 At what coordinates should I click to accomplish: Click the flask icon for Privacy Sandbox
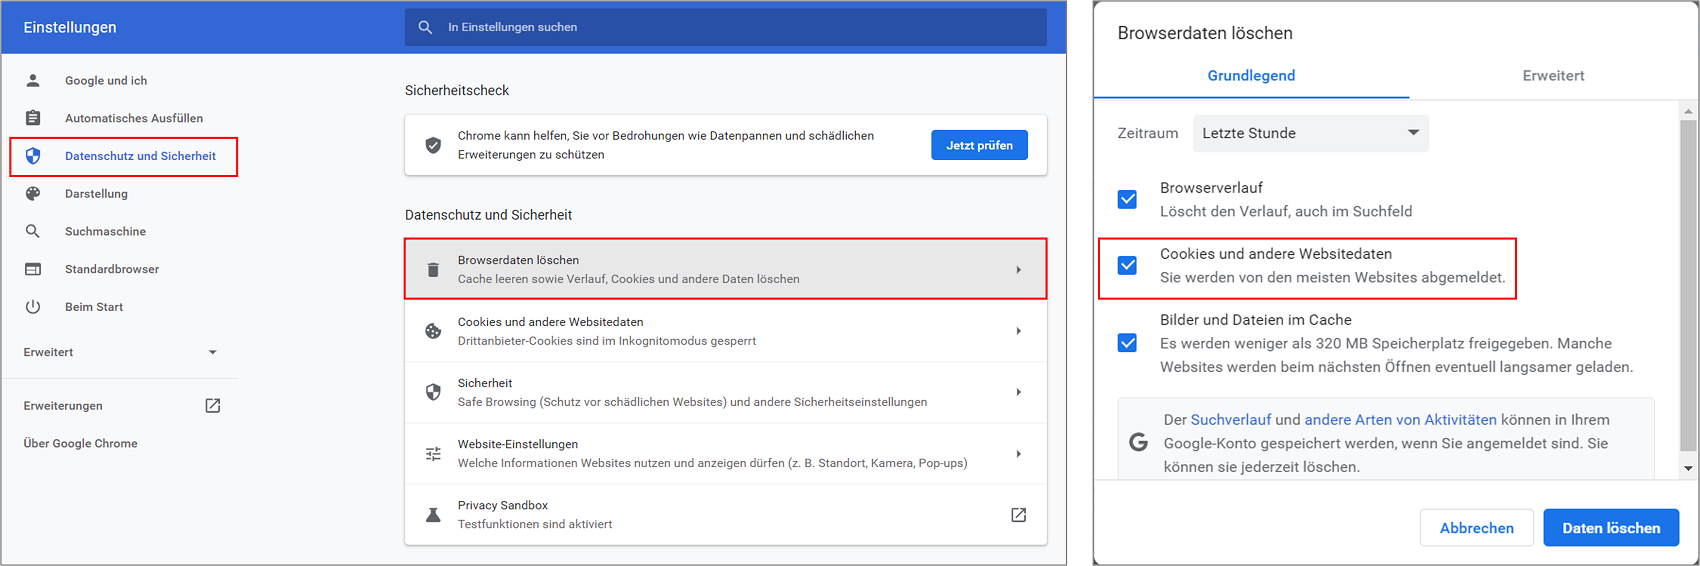pyautogui.click(x=433, y=515)
